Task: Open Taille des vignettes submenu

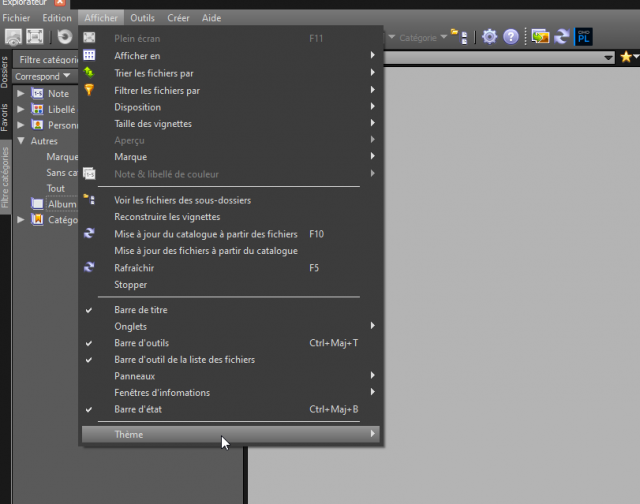Action: point(231,124)
